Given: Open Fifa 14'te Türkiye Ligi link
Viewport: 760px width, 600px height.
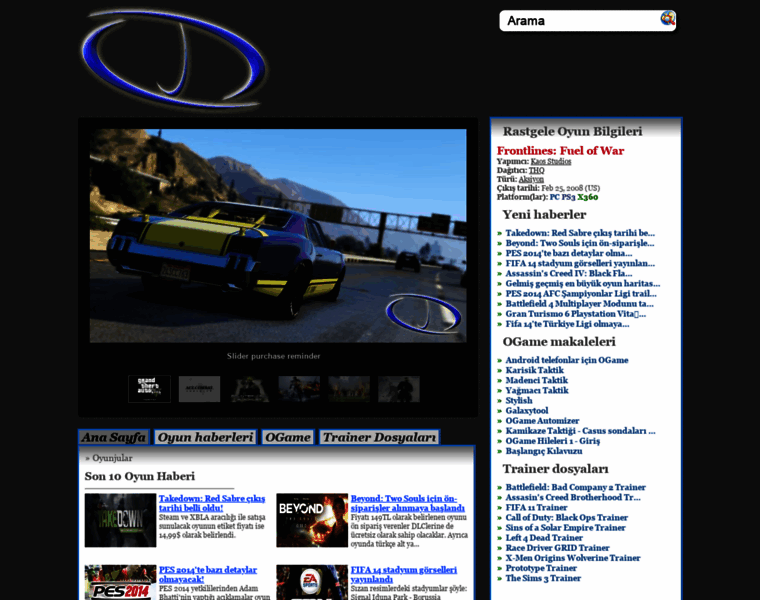Looking at the screenshot, I should [567, 324].
